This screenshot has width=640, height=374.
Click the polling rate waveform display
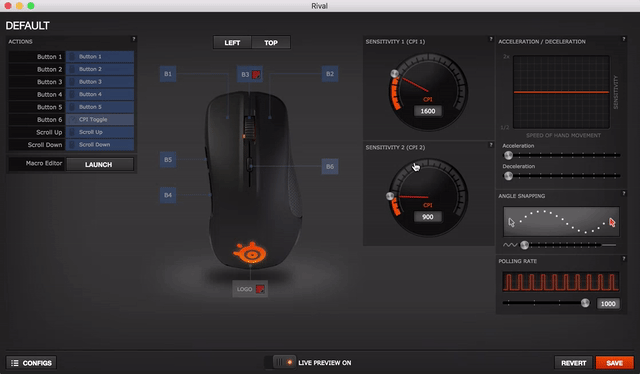click(x=561, y=282)
